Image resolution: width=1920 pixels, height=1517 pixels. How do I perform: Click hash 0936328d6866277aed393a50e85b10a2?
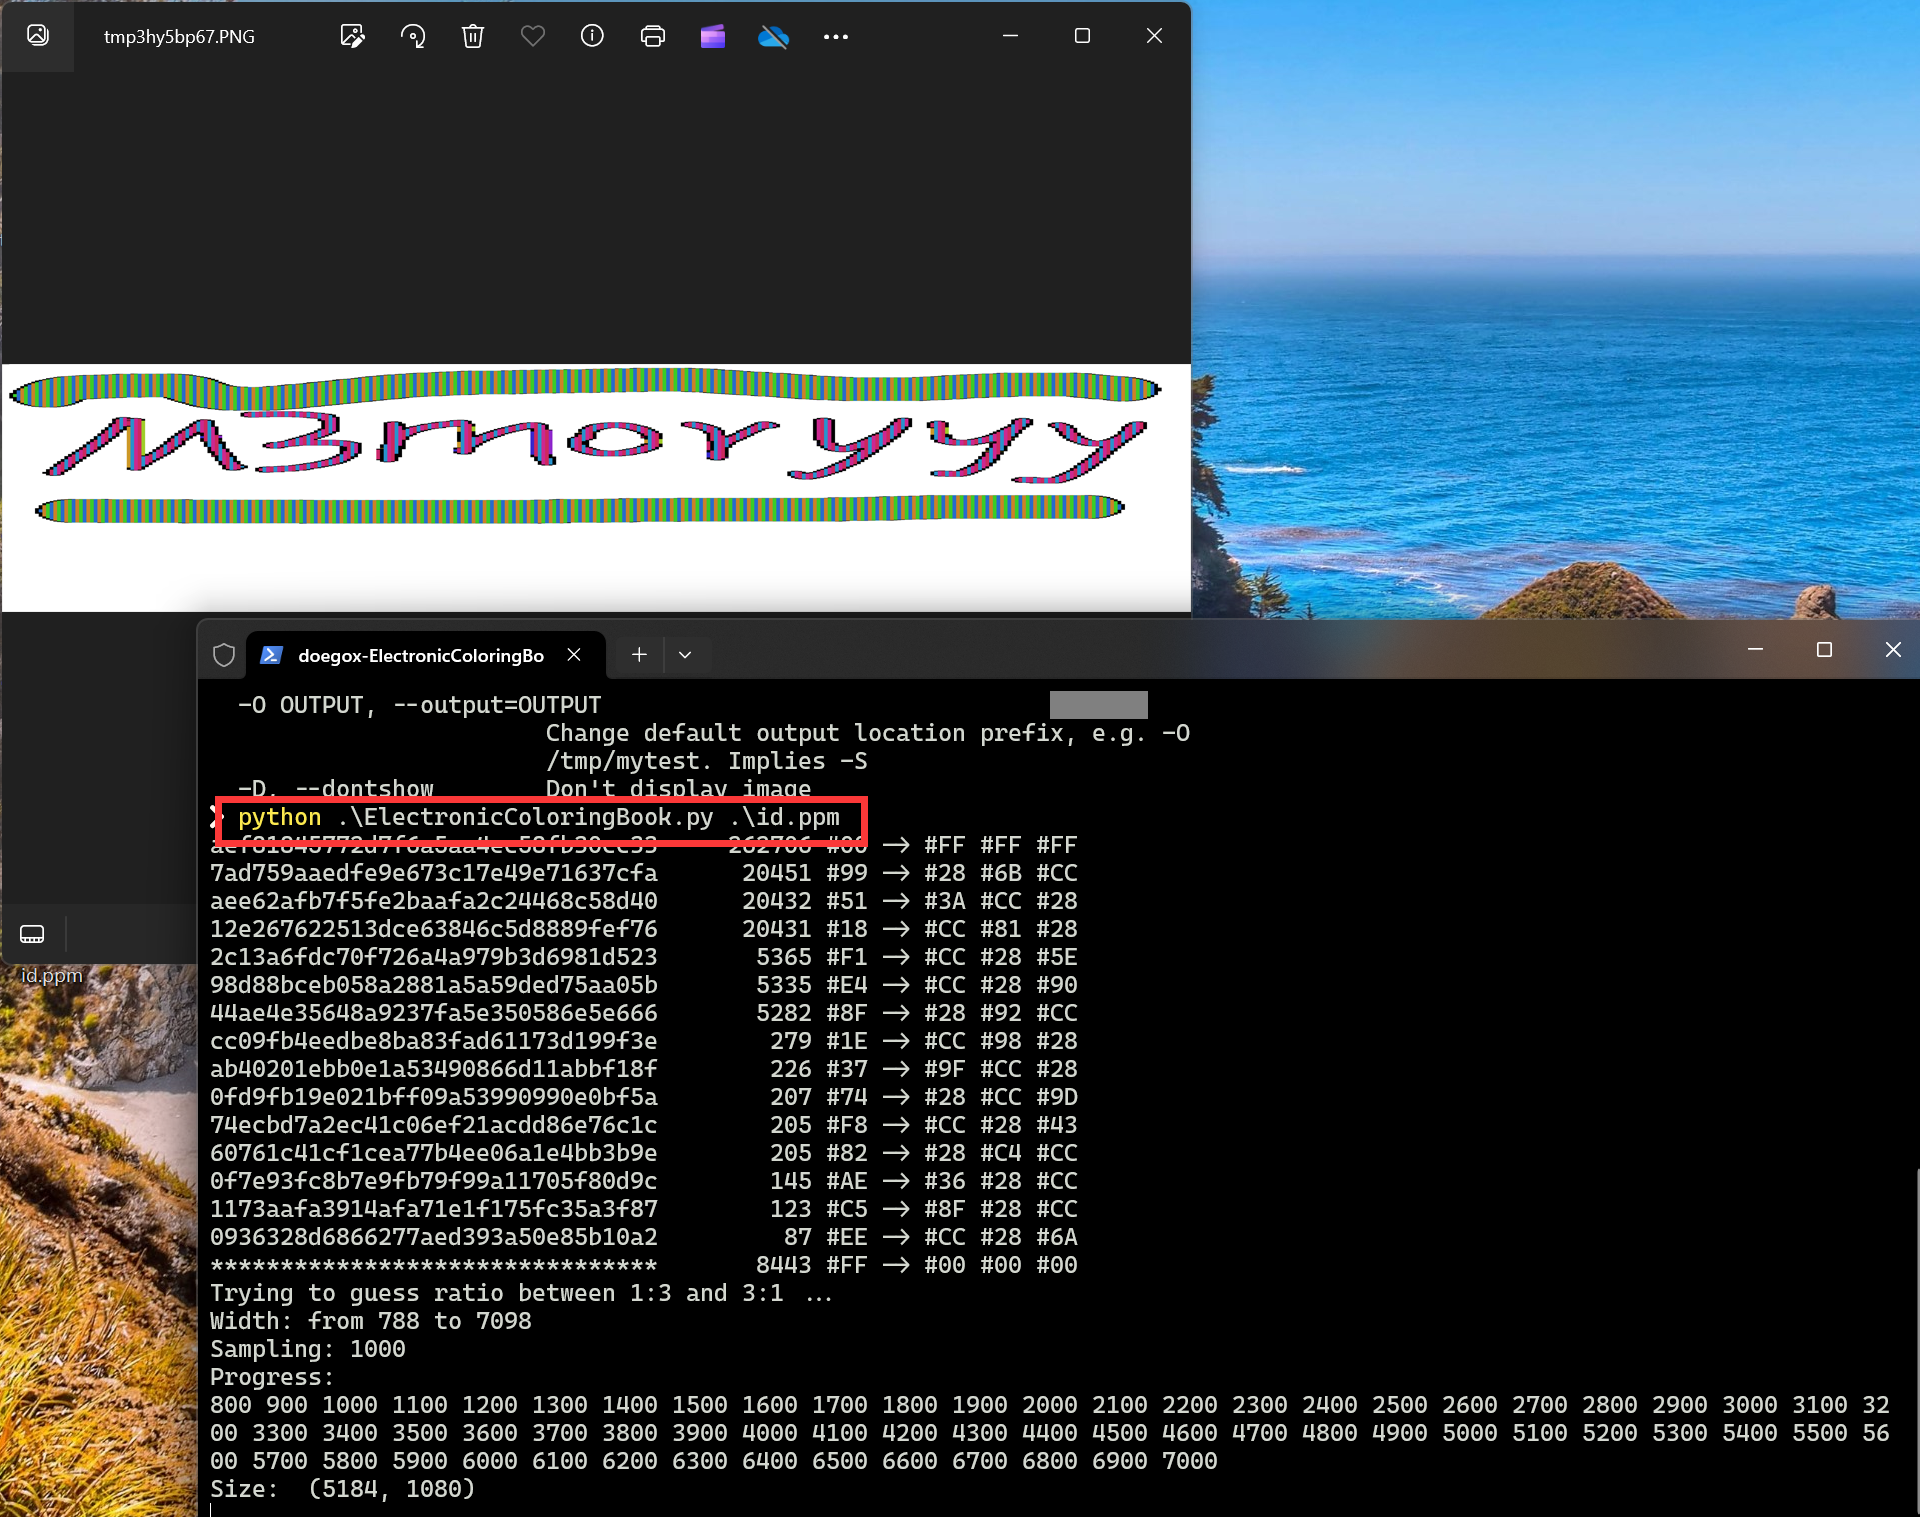pos(434,1237)
